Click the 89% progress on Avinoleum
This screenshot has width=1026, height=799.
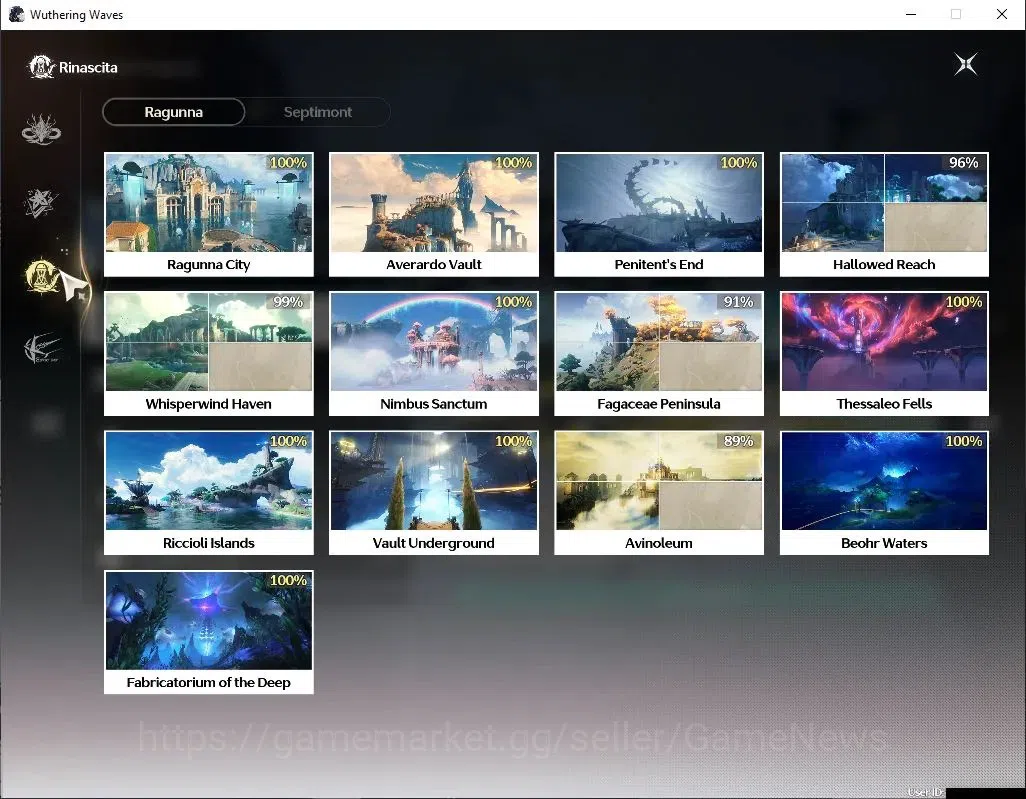tap(738, 441)
